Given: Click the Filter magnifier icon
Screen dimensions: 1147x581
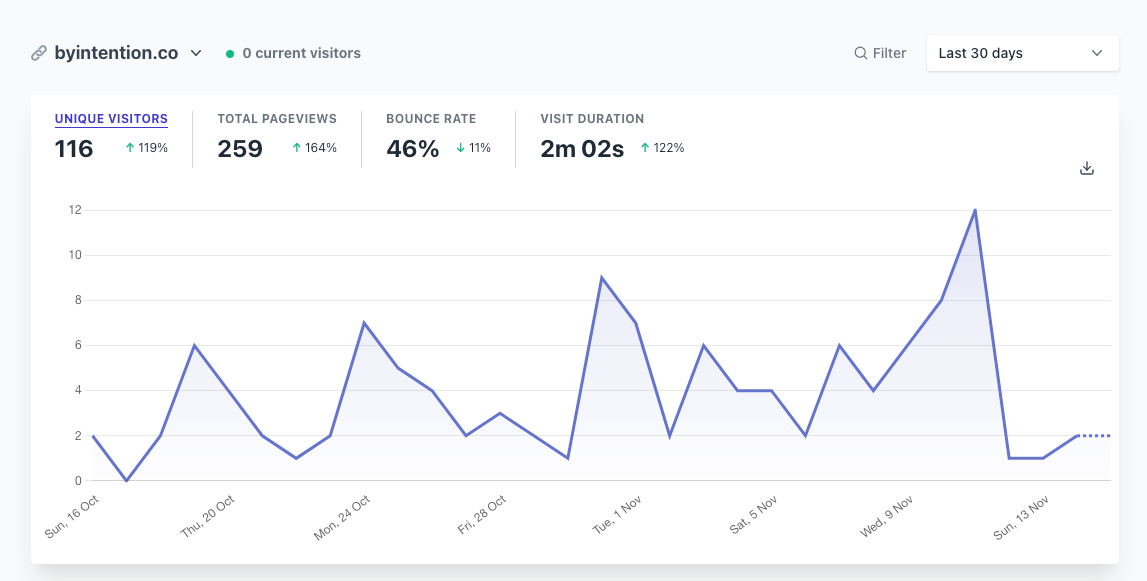Looking at the screenshot, I should tap(861, 53).
